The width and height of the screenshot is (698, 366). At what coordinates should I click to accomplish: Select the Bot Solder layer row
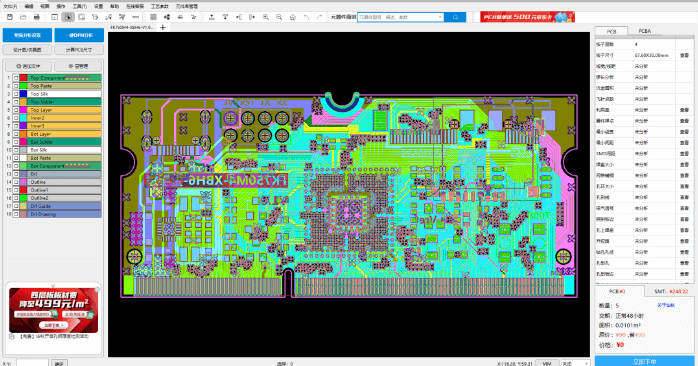[x=64, y=142]
